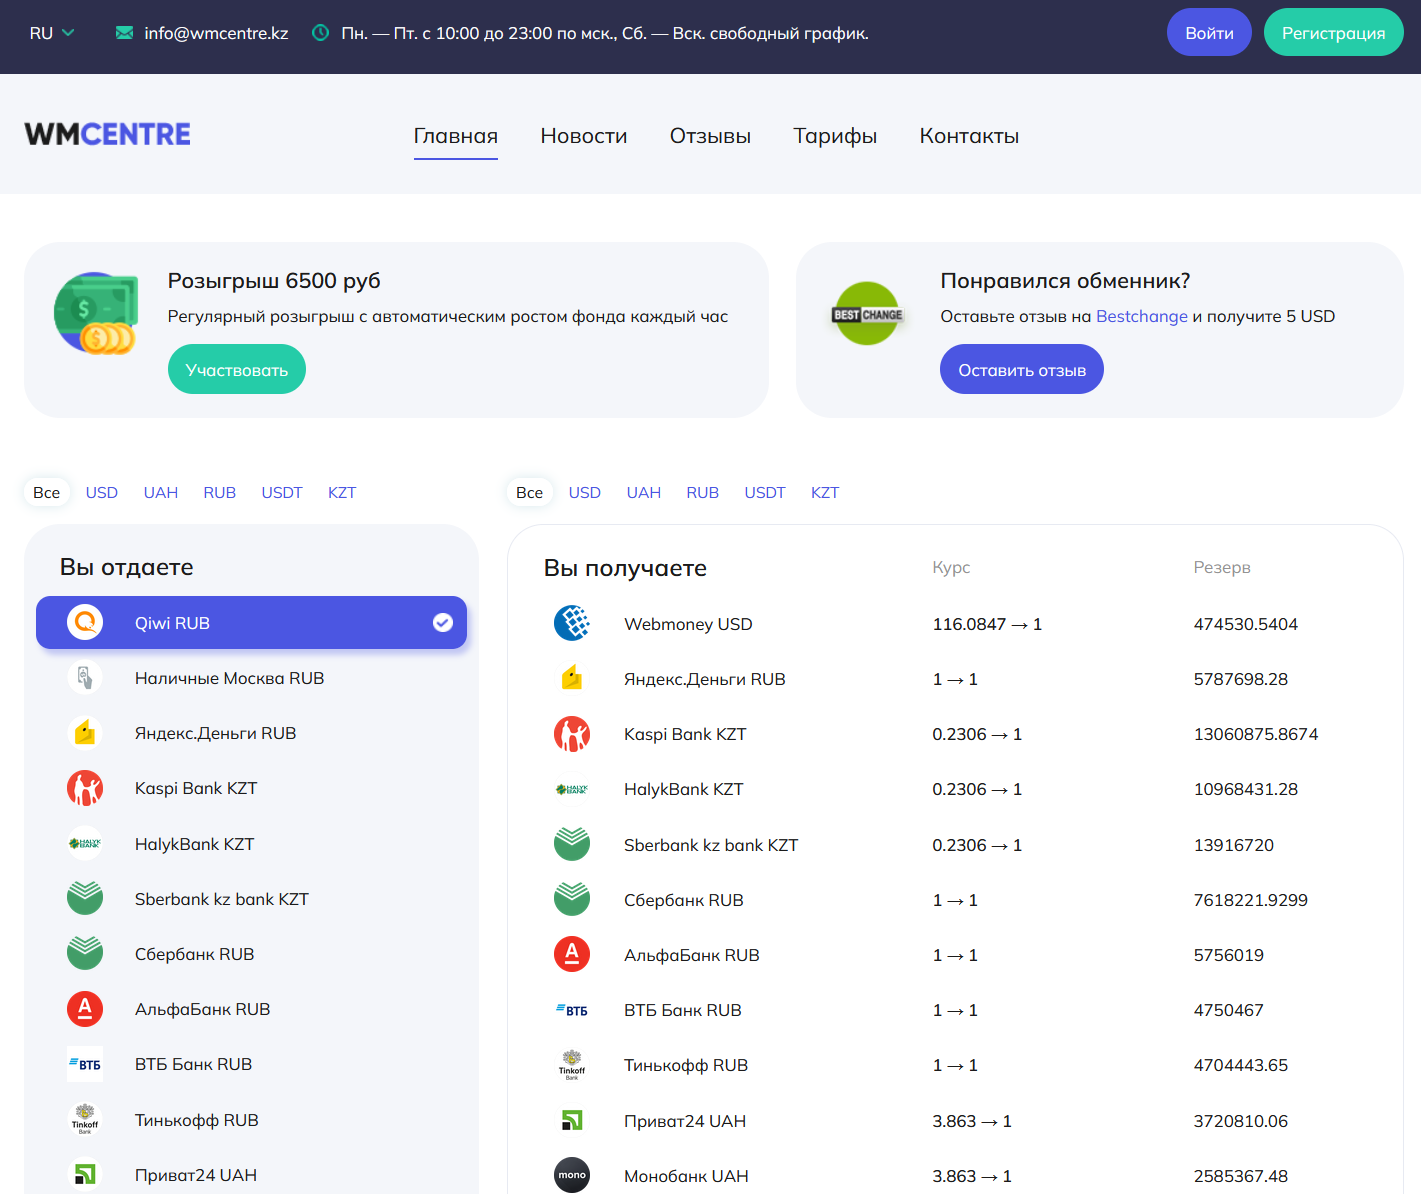The image size is (1421, 1194).
Task: Click the info@wmcentre.kz email link
Action: tap(216, 33)
